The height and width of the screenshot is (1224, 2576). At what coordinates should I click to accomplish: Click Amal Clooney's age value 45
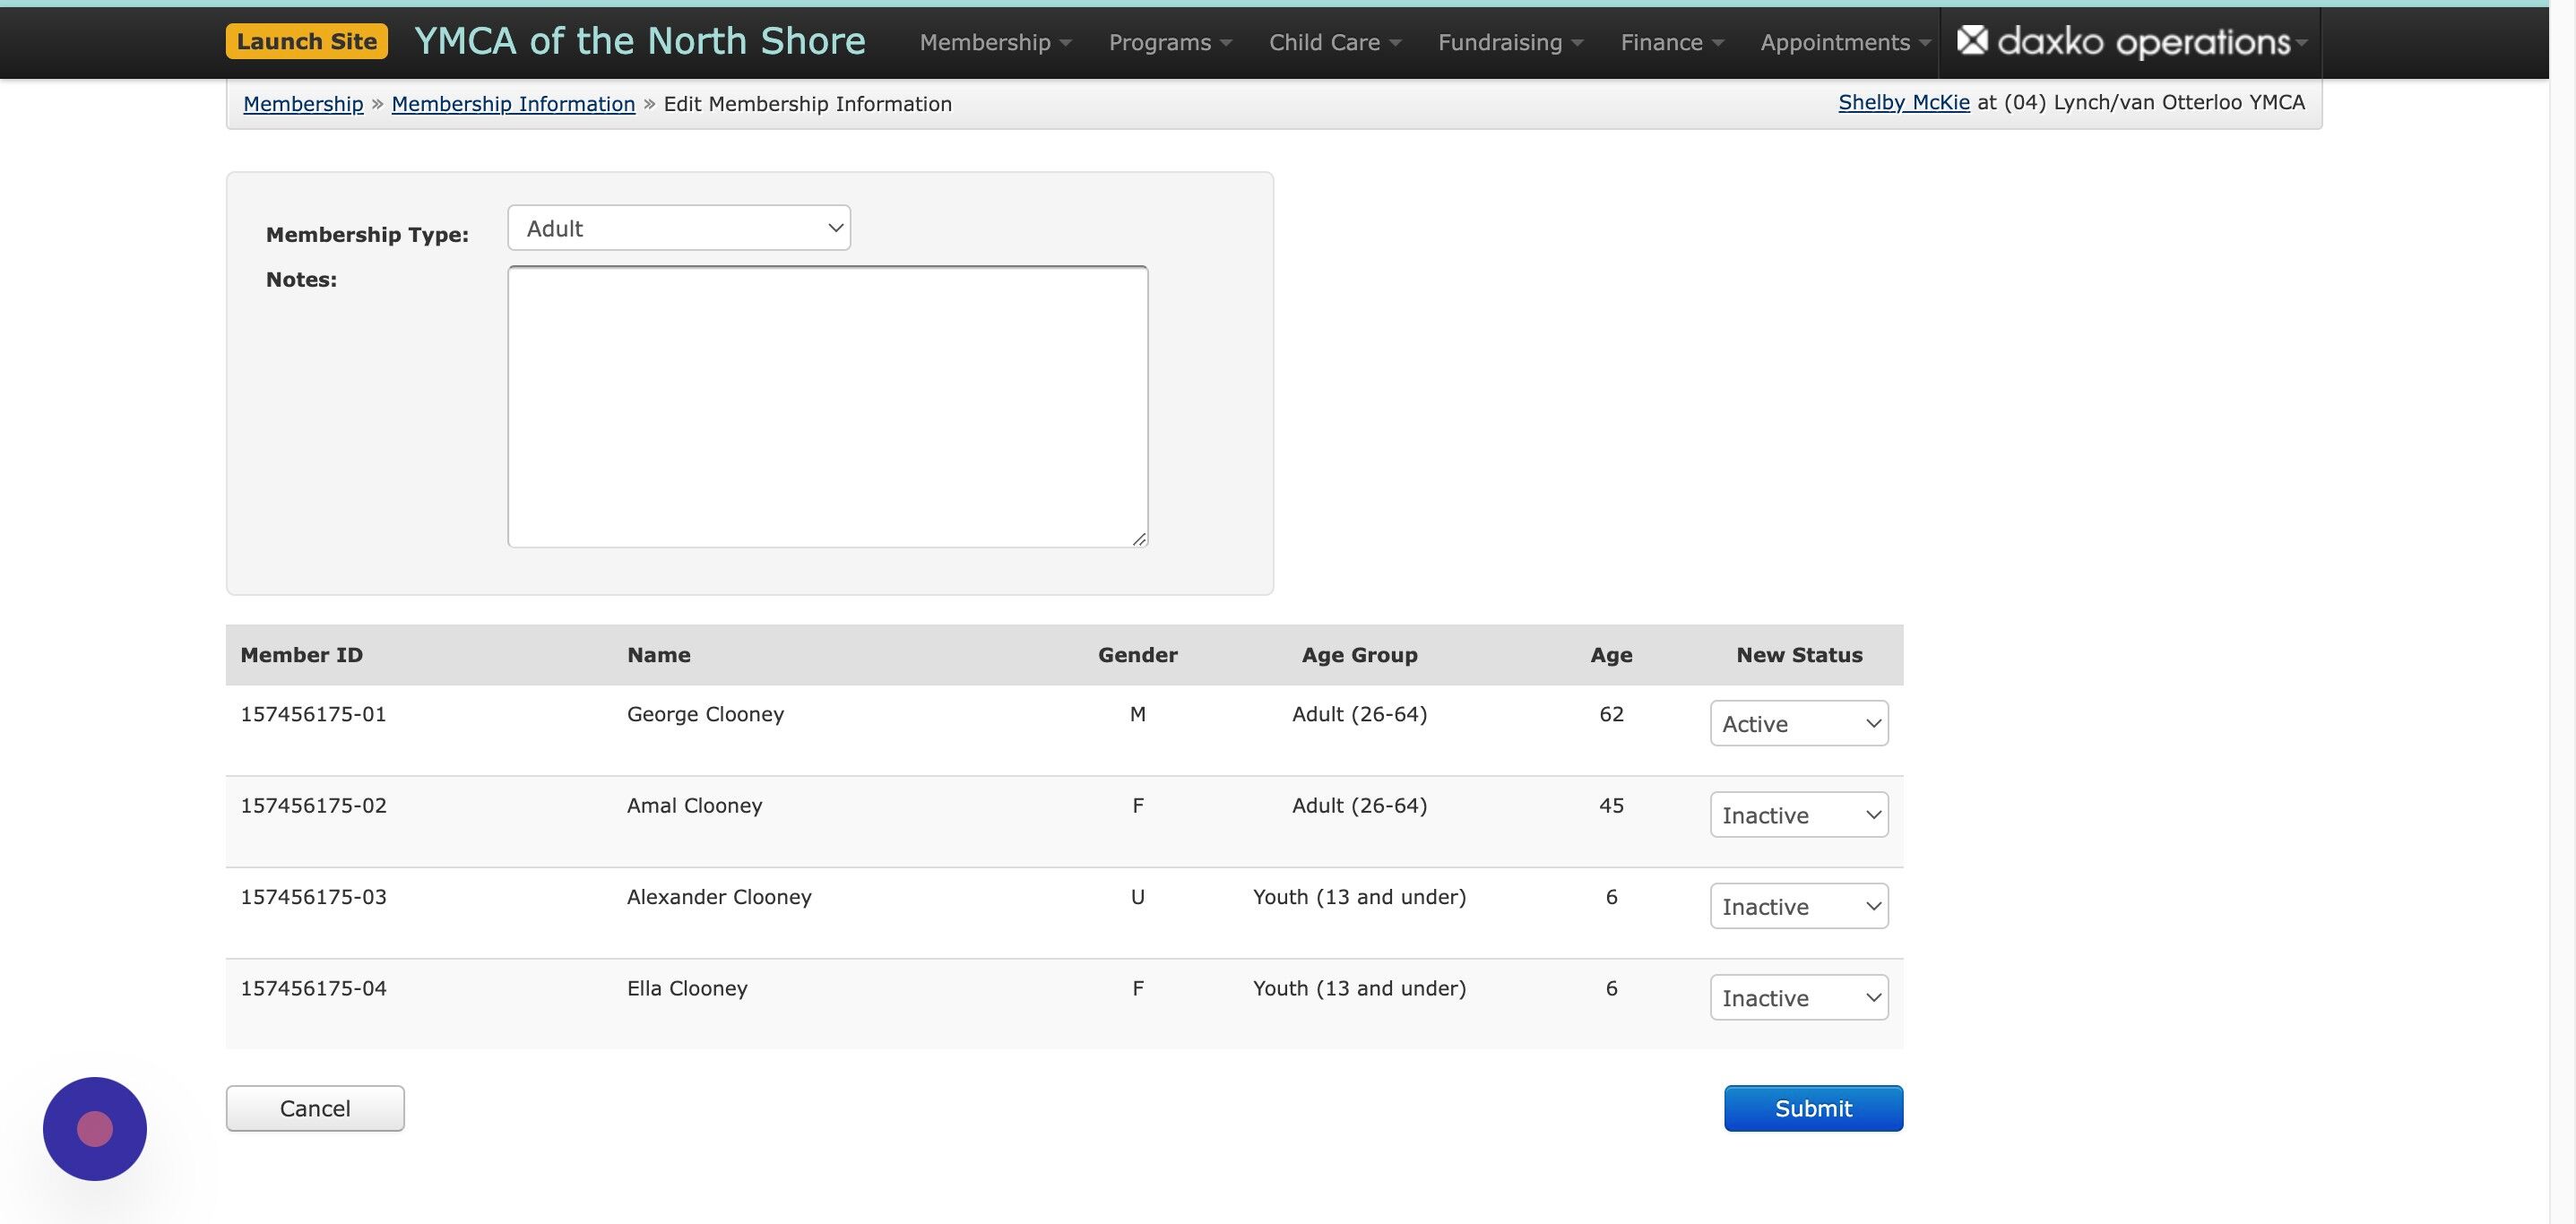pyautogui.click(x=1611, y=806)
